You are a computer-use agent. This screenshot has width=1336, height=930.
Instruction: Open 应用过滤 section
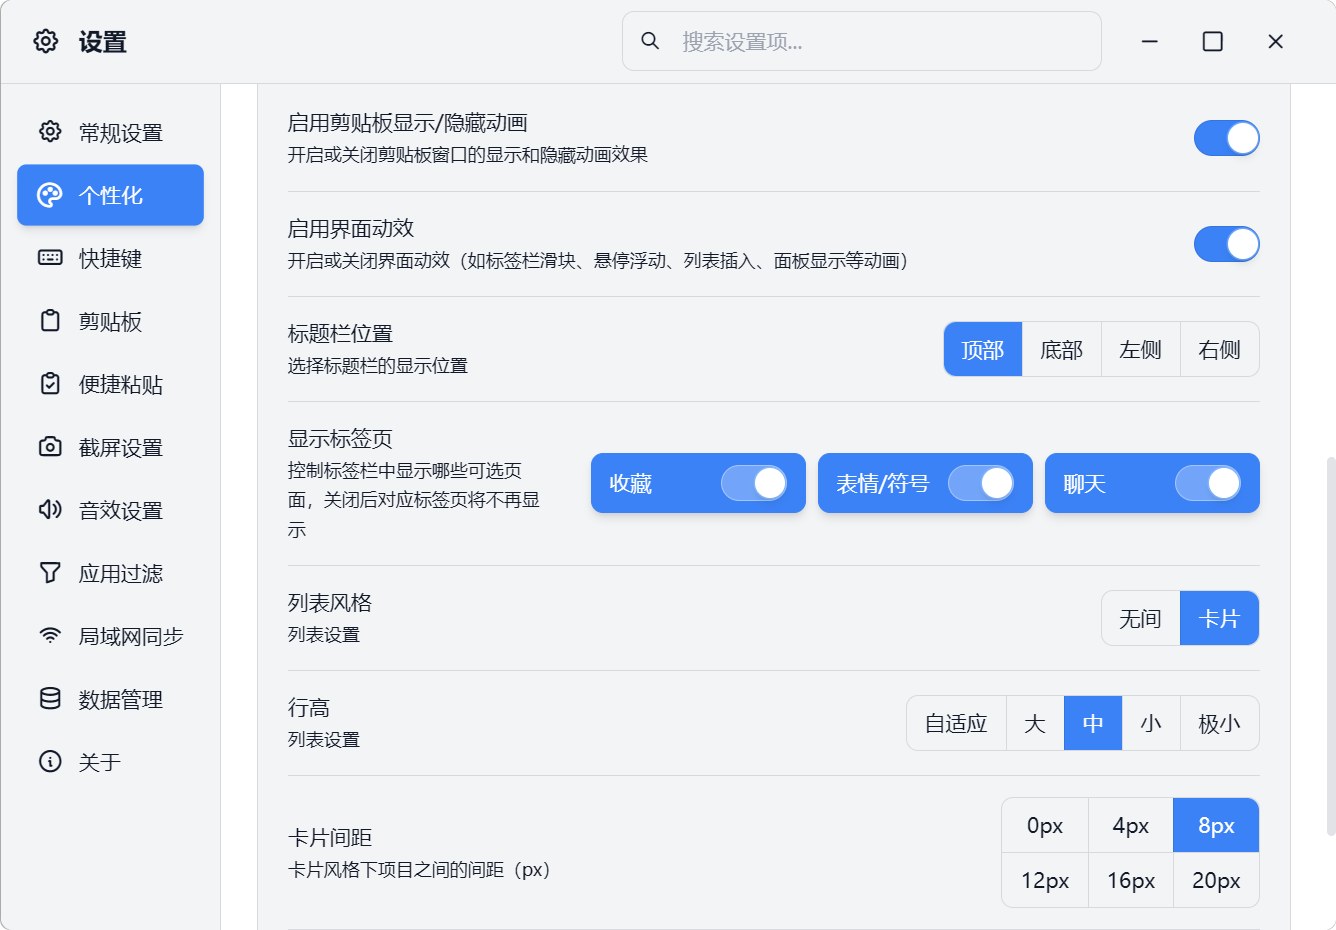[x=110, y=573]
